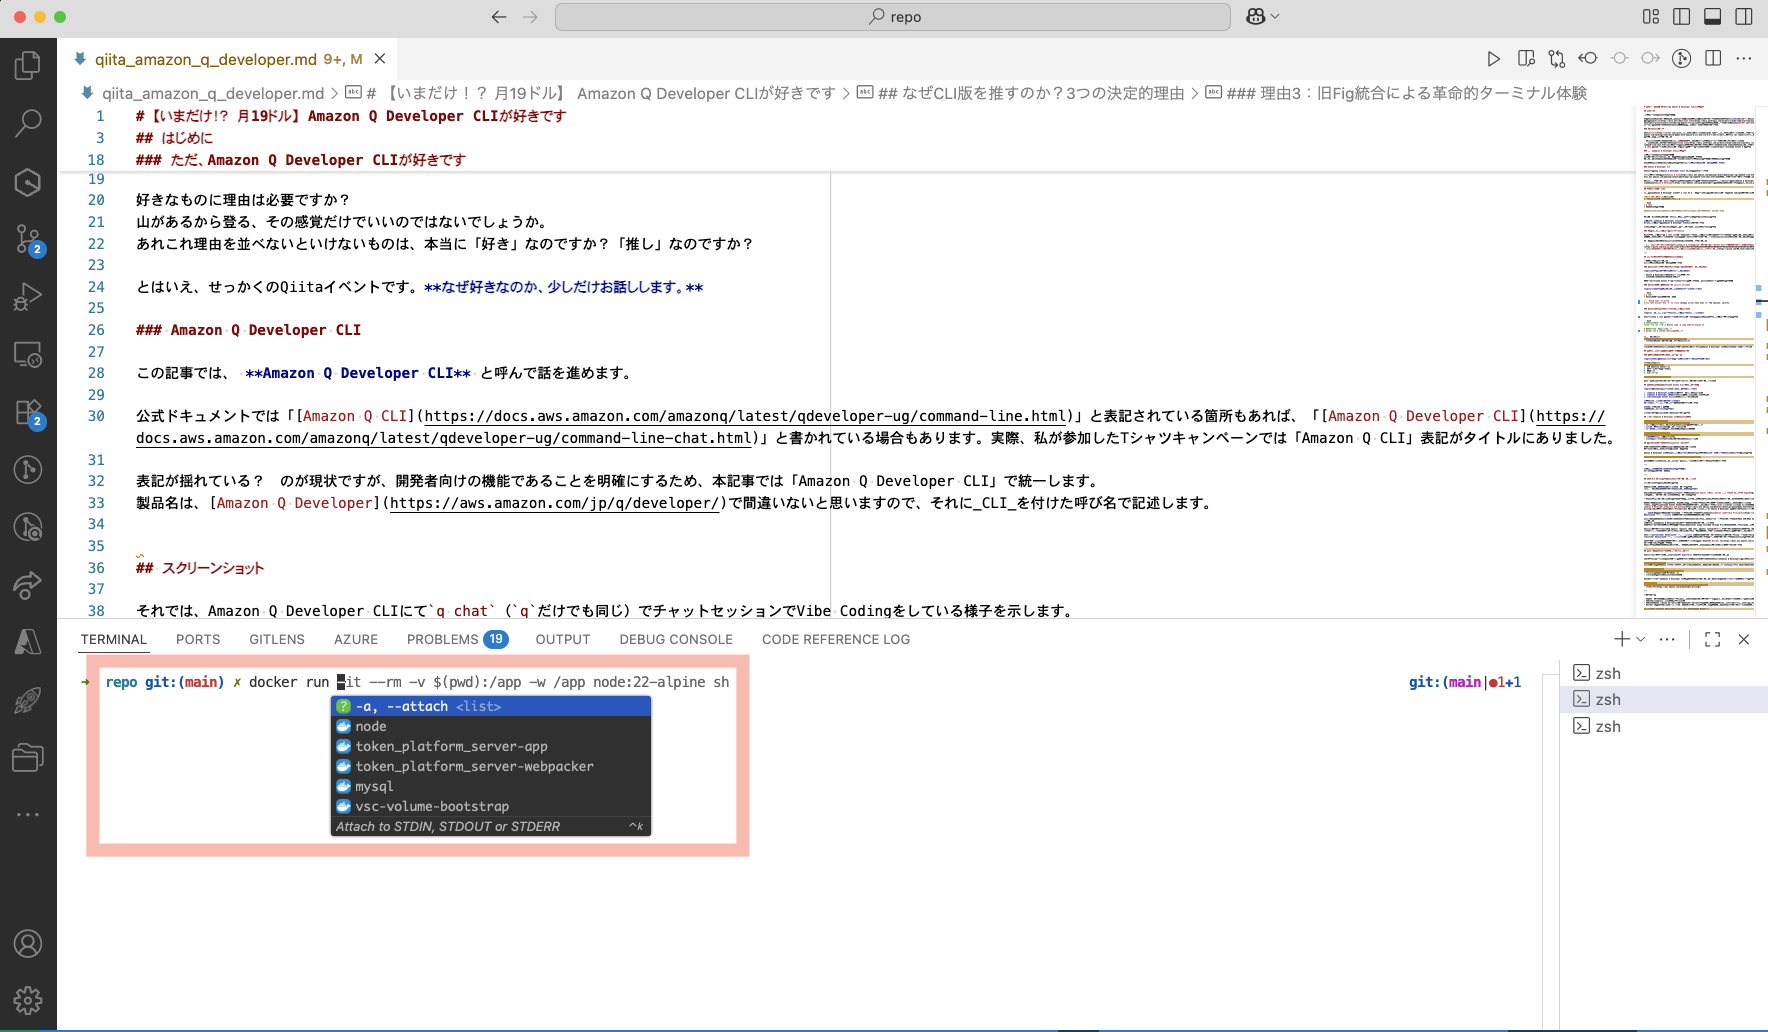Maximize the terminal panel

tap(1712, 639)
